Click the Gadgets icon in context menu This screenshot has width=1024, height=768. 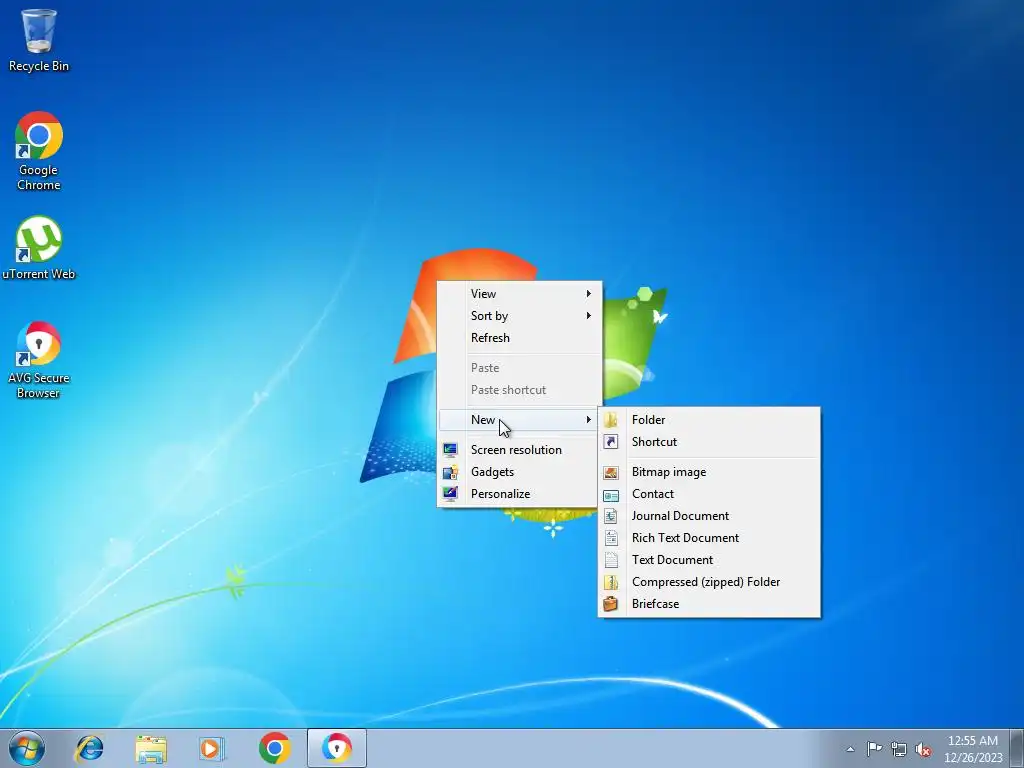click(x=450, y=472)
